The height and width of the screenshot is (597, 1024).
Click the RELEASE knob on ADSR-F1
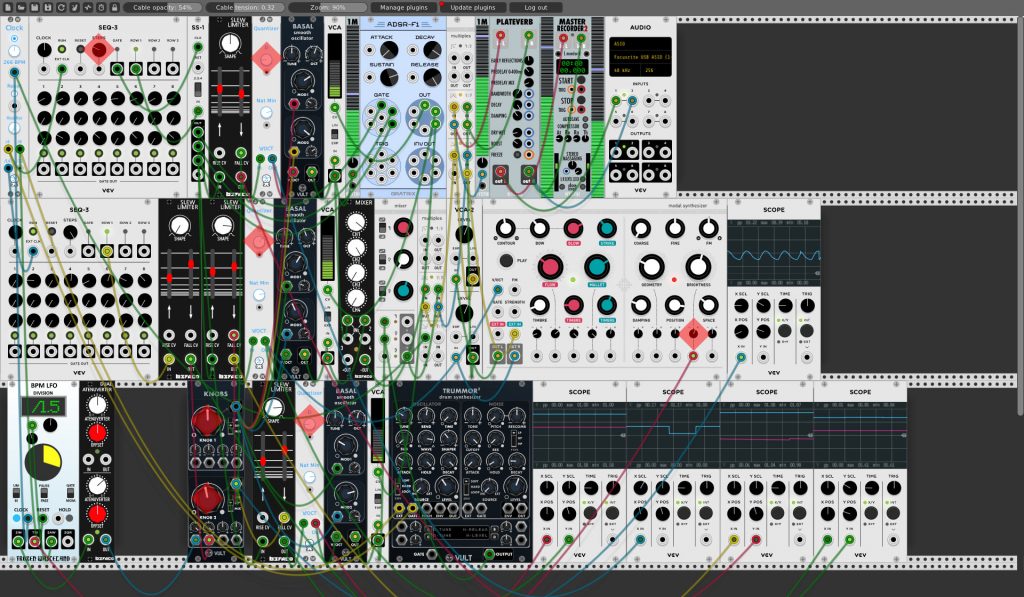tap(432, 78)
